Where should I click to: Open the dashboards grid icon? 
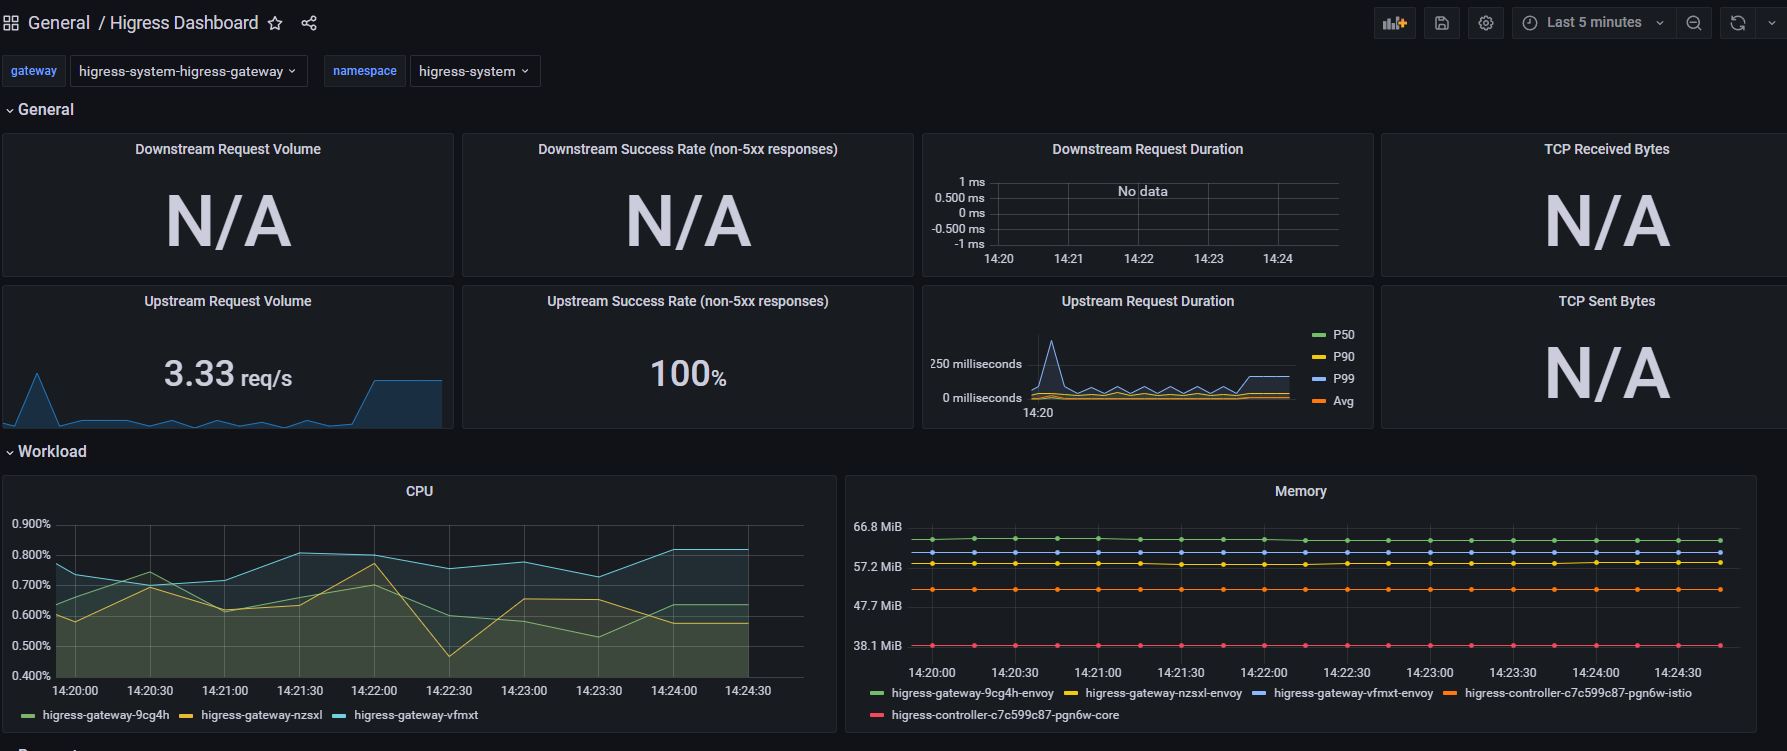click(x=11, y=23)
